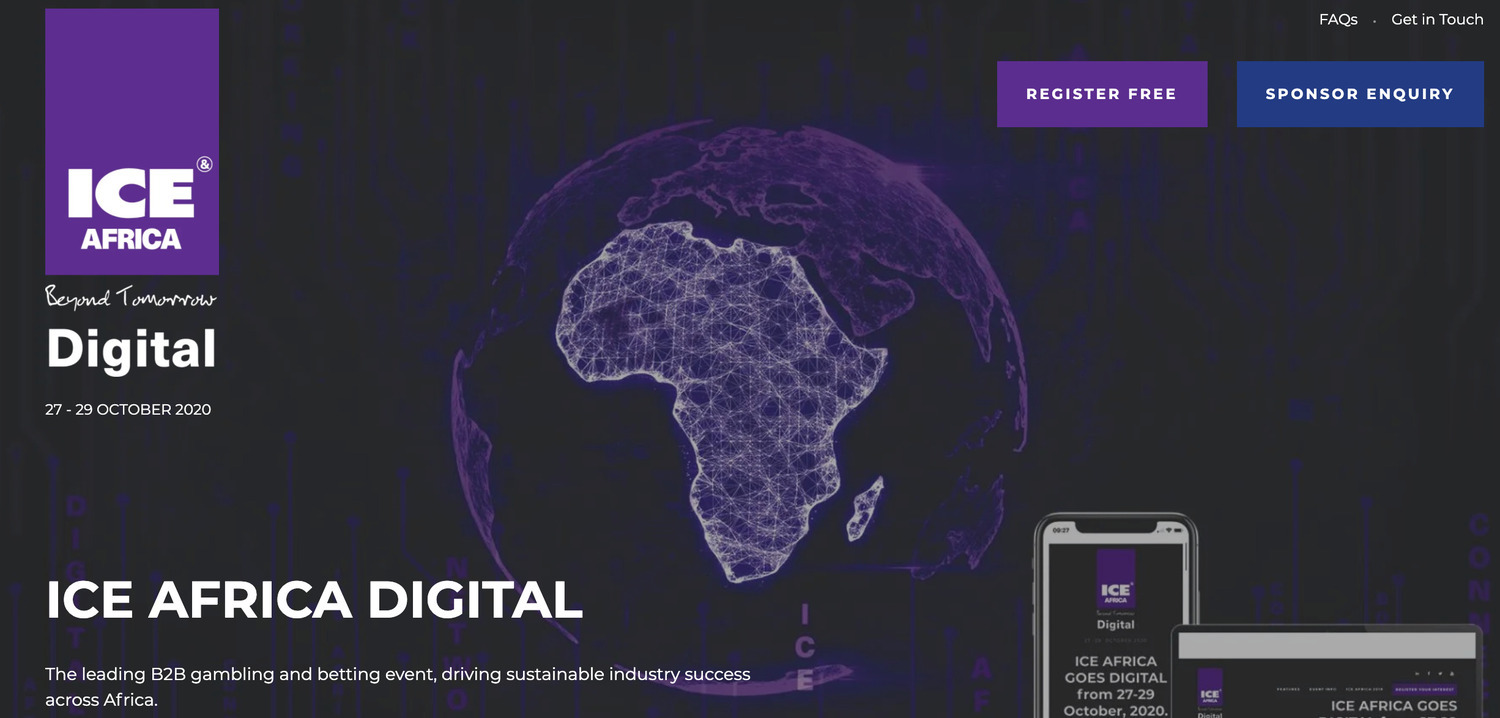Click the registered ampersand symbol in the logo
Screen dimensions: 1500x718
(204, 165)
